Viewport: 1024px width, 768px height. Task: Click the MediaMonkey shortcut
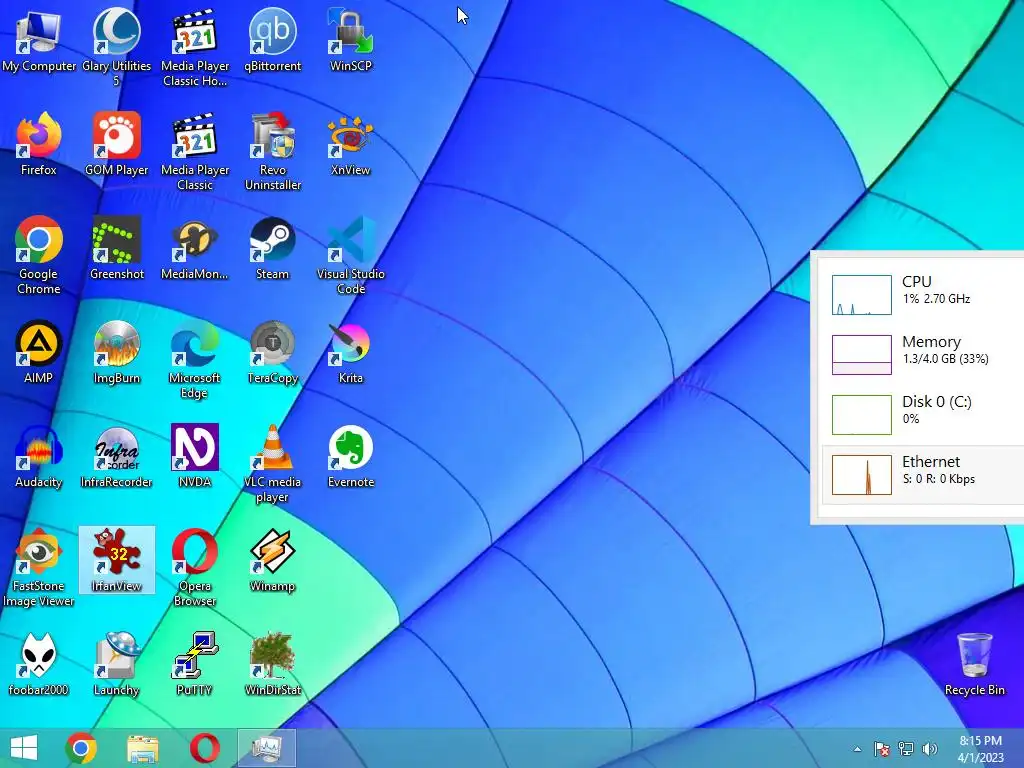(195, 248)
